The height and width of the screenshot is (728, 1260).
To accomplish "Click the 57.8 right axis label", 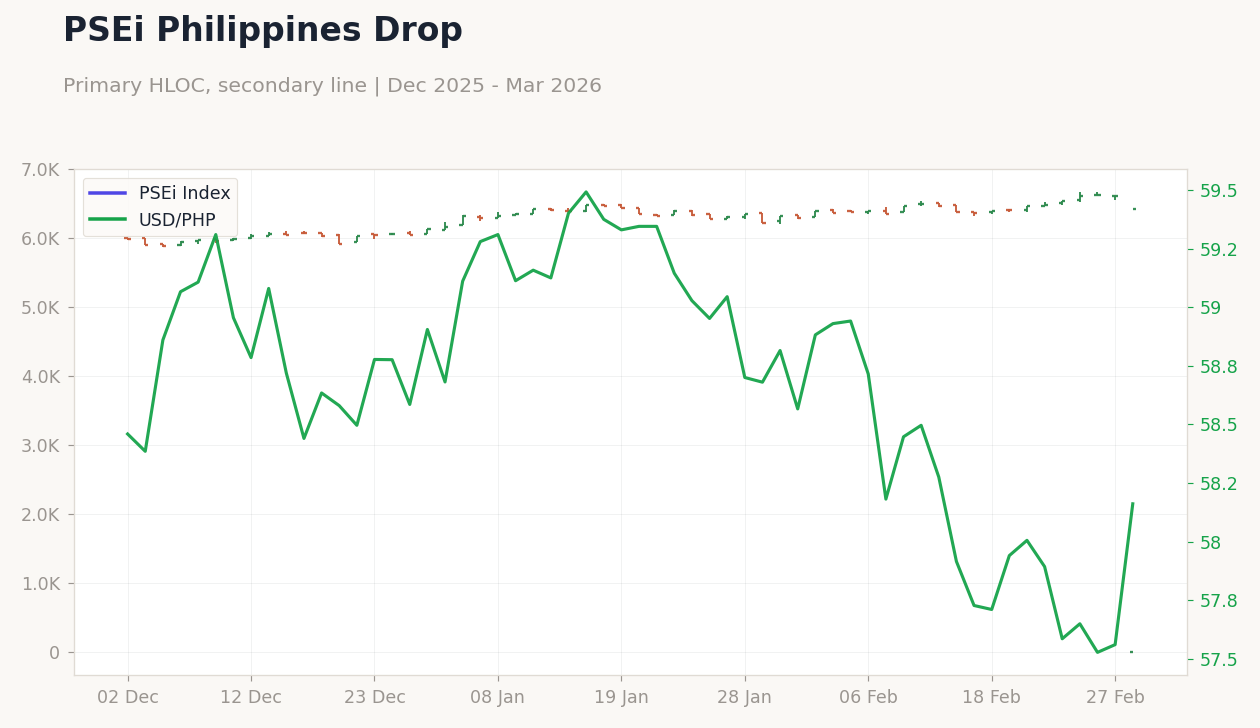I will pyautogui.click(x=1218, y=601).
